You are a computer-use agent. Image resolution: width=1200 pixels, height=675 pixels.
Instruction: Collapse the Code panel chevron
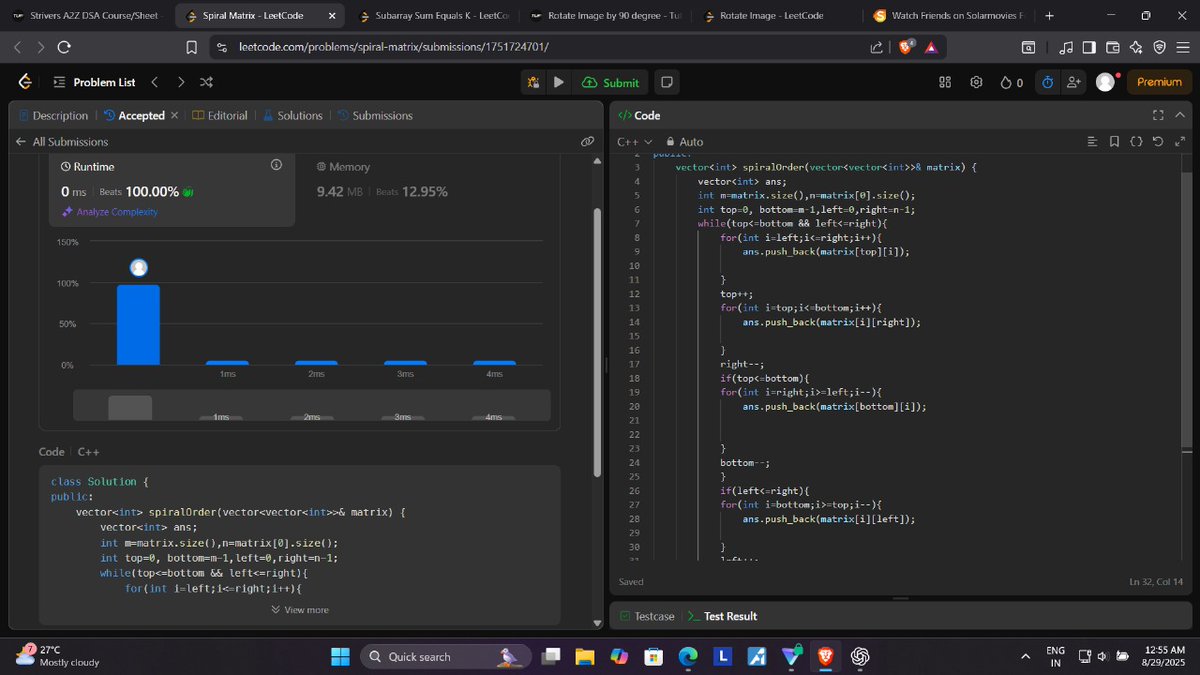click(x=1180, y=115)
